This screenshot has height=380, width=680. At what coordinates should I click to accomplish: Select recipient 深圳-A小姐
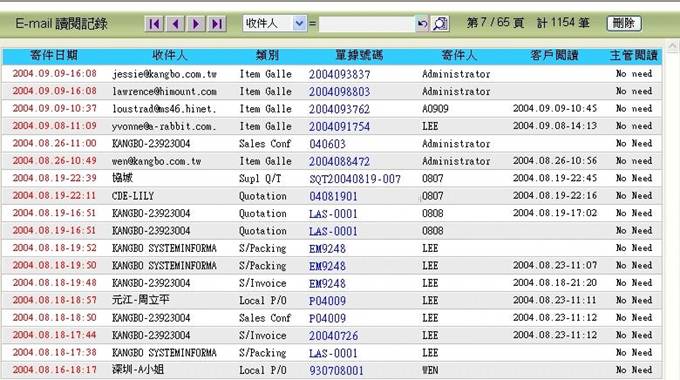point(138,370)
